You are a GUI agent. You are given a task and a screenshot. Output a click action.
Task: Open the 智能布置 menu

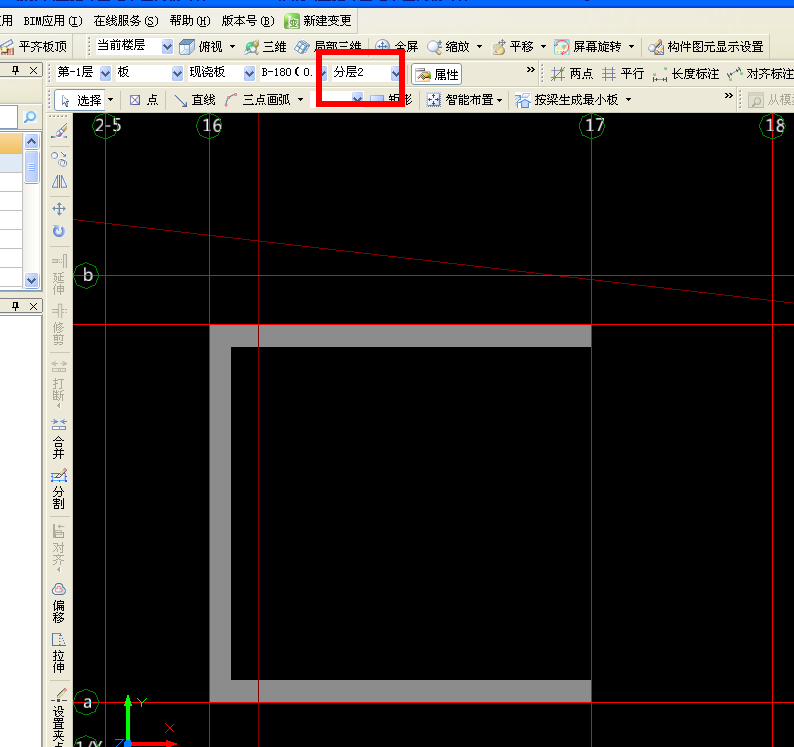pos(465,100)
